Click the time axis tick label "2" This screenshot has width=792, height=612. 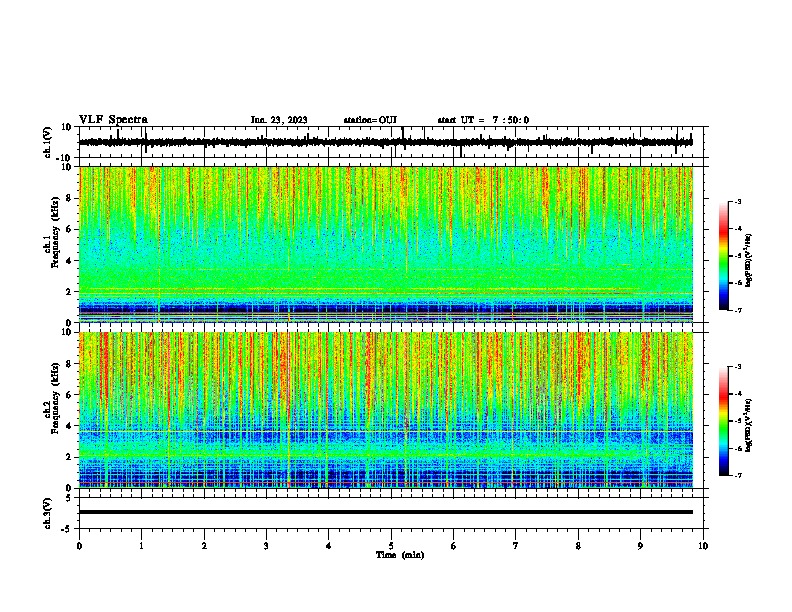pos(204,546)
